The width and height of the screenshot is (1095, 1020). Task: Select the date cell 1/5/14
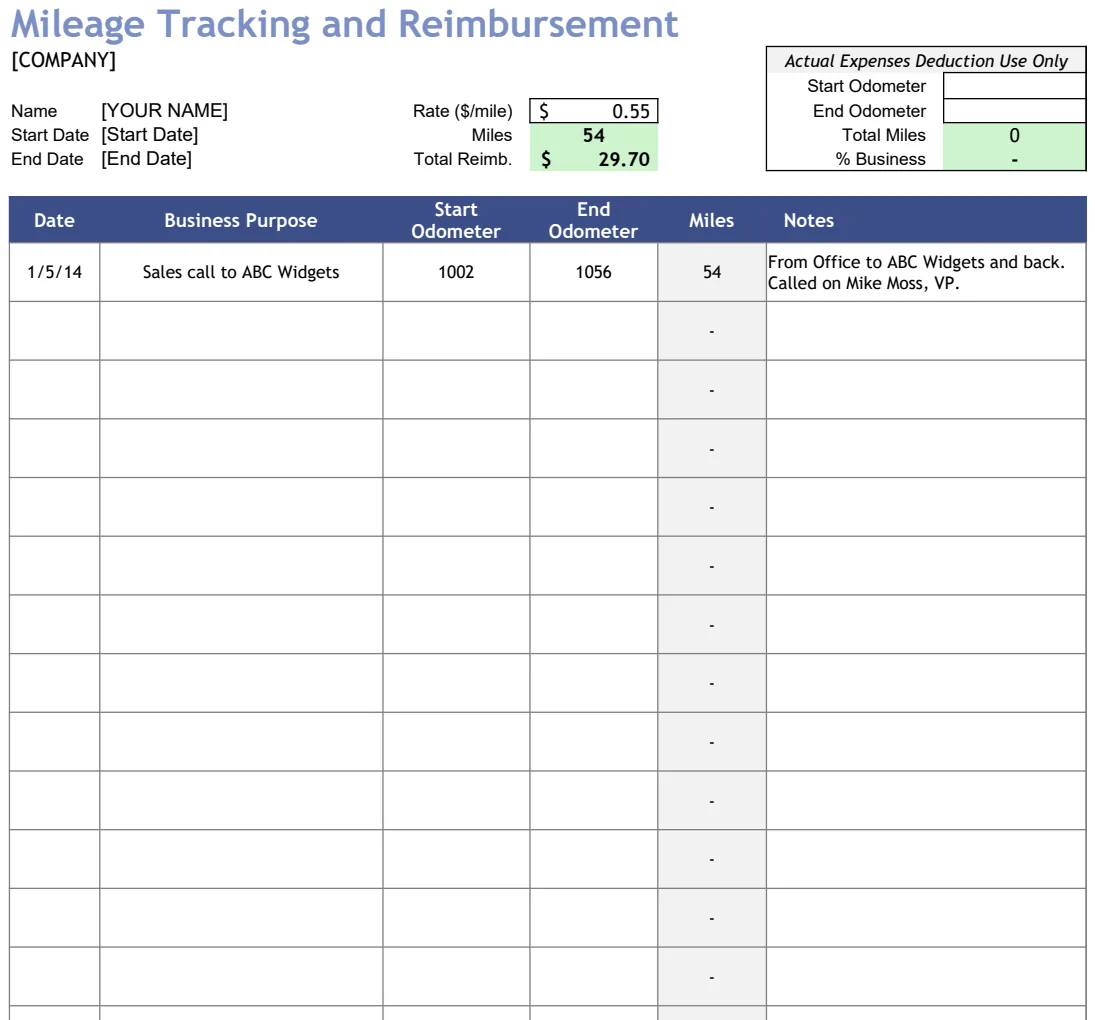[x=54, y=272]
